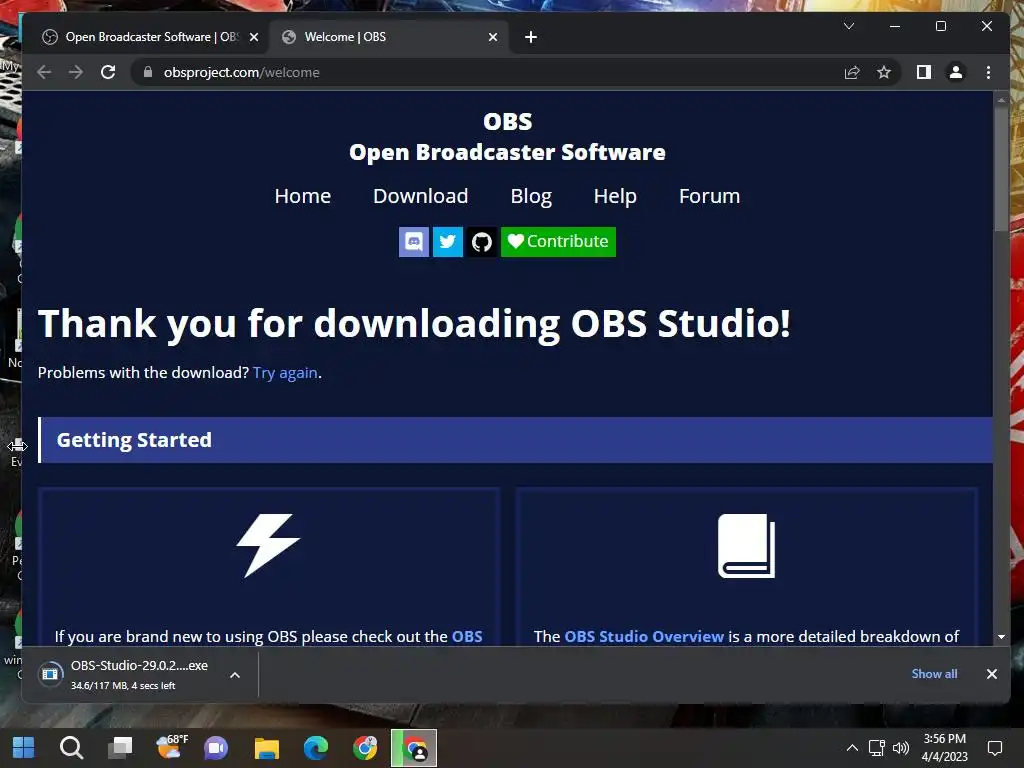Open the OBS GitHub icon
The width and height of the screenshot is (1024, 768).
pyautogui.click(x=481, y=242)
